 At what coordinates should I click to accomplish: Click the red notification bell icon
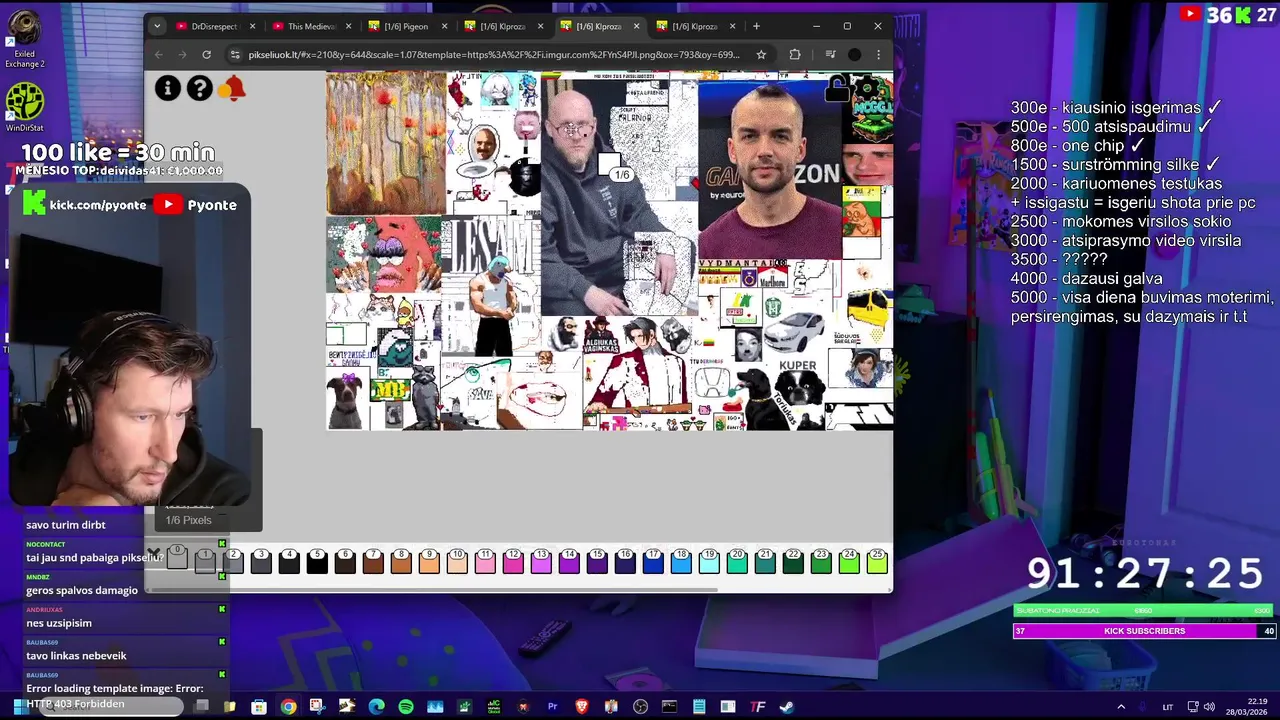tap(233, 89)
